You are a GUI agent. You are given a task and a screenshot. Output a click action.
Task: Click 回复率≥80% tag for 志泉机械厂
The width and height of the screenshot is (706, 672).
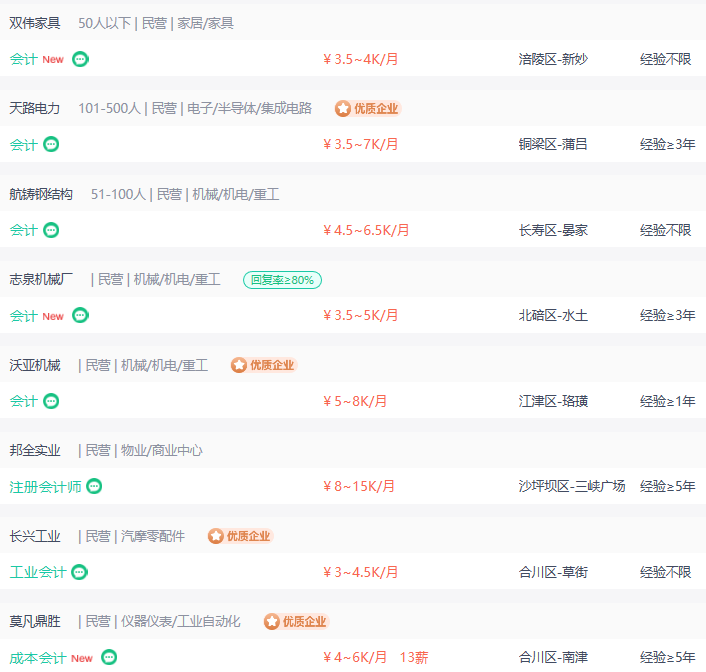(282, 280)
